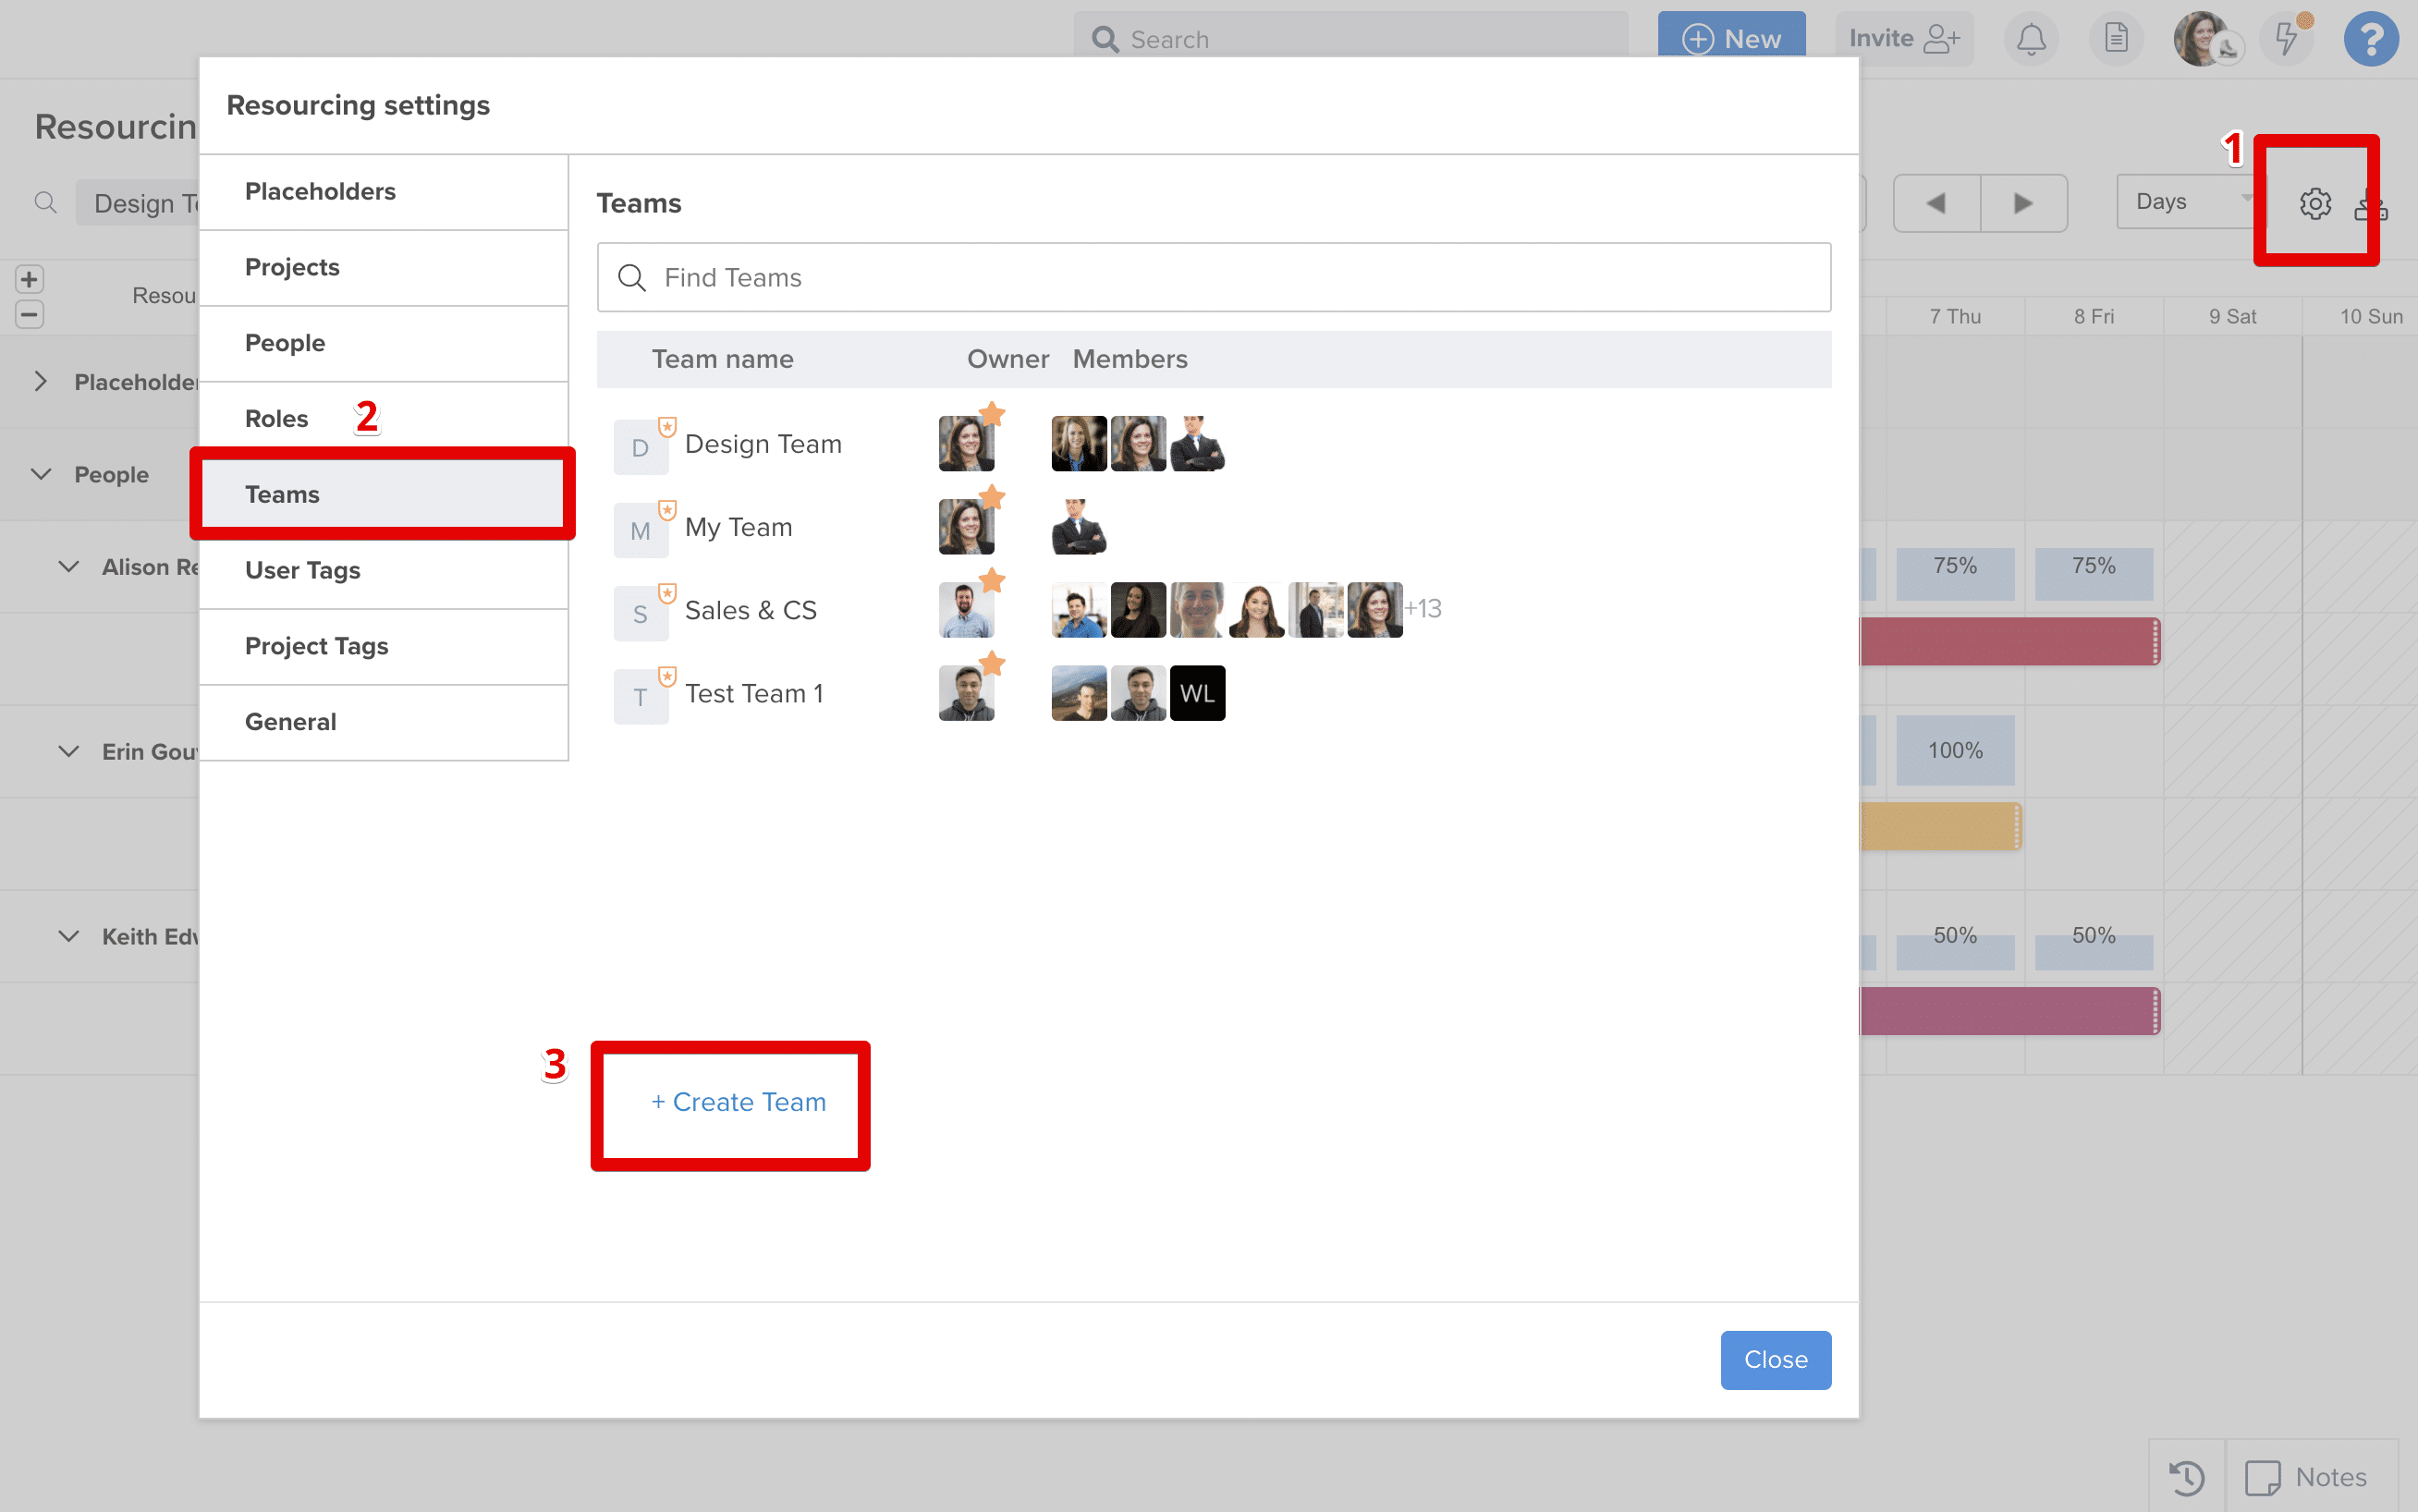Click the zoom-in plus icon on the left
Screen dimensions: 2418x1512
click(x=29, y=279)
